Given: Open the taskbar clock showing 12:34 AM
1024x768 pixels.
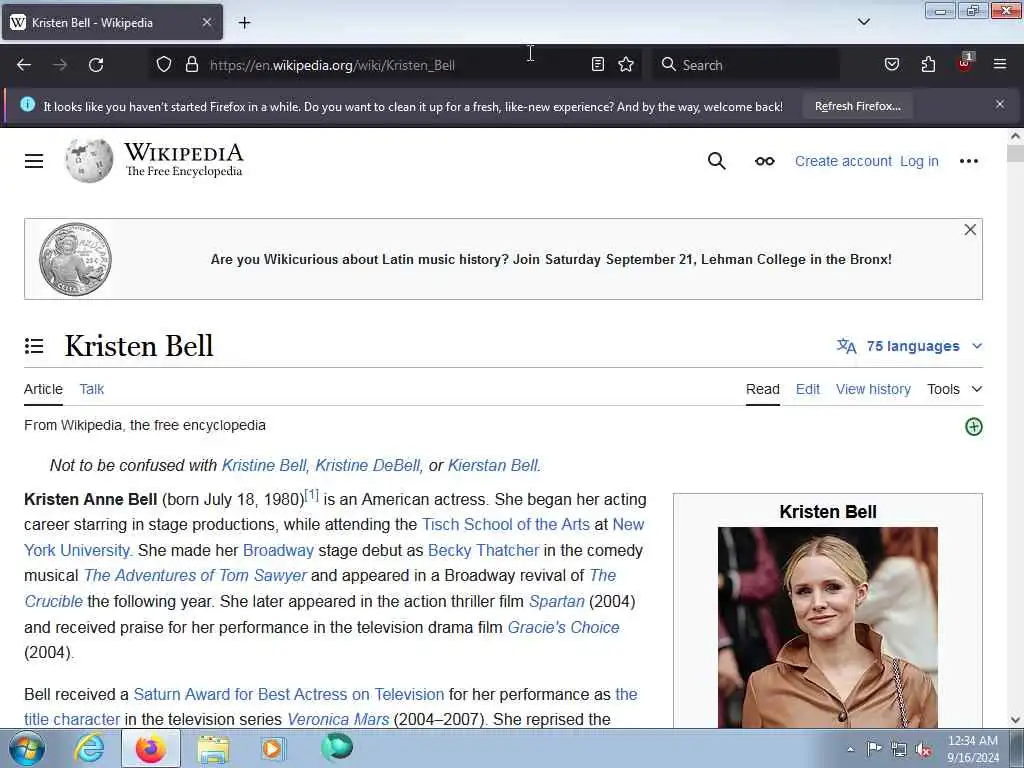Looking at the screenshot, I should tap(972, 749).
